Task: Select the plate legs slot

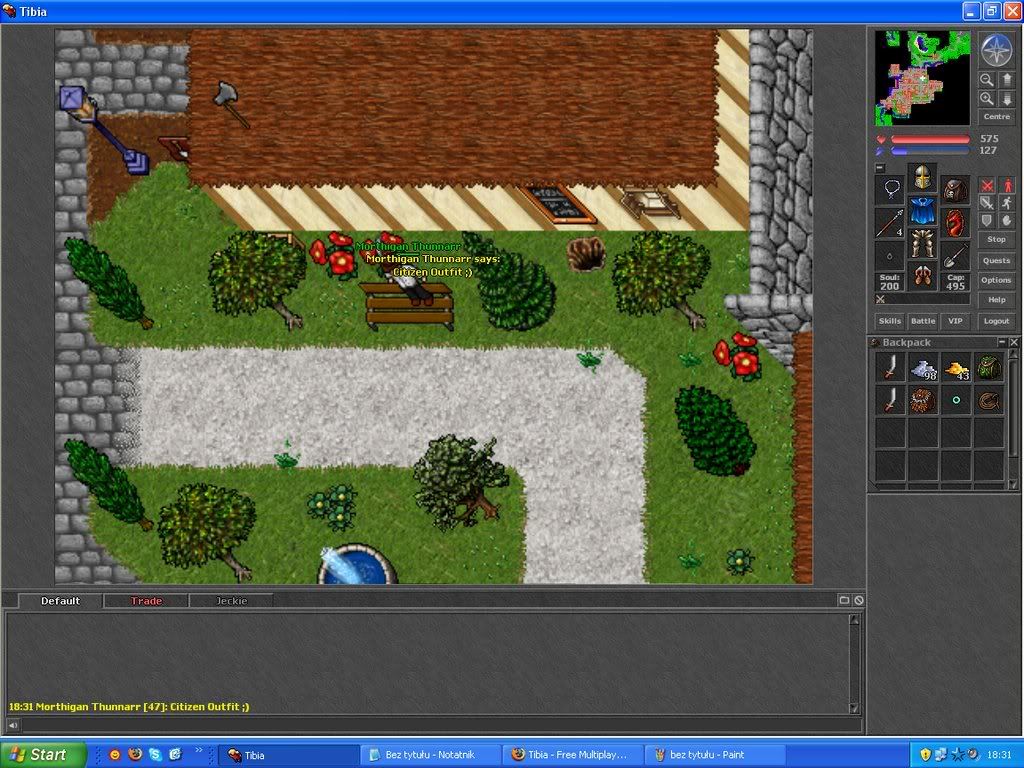Action: point(922,243)
